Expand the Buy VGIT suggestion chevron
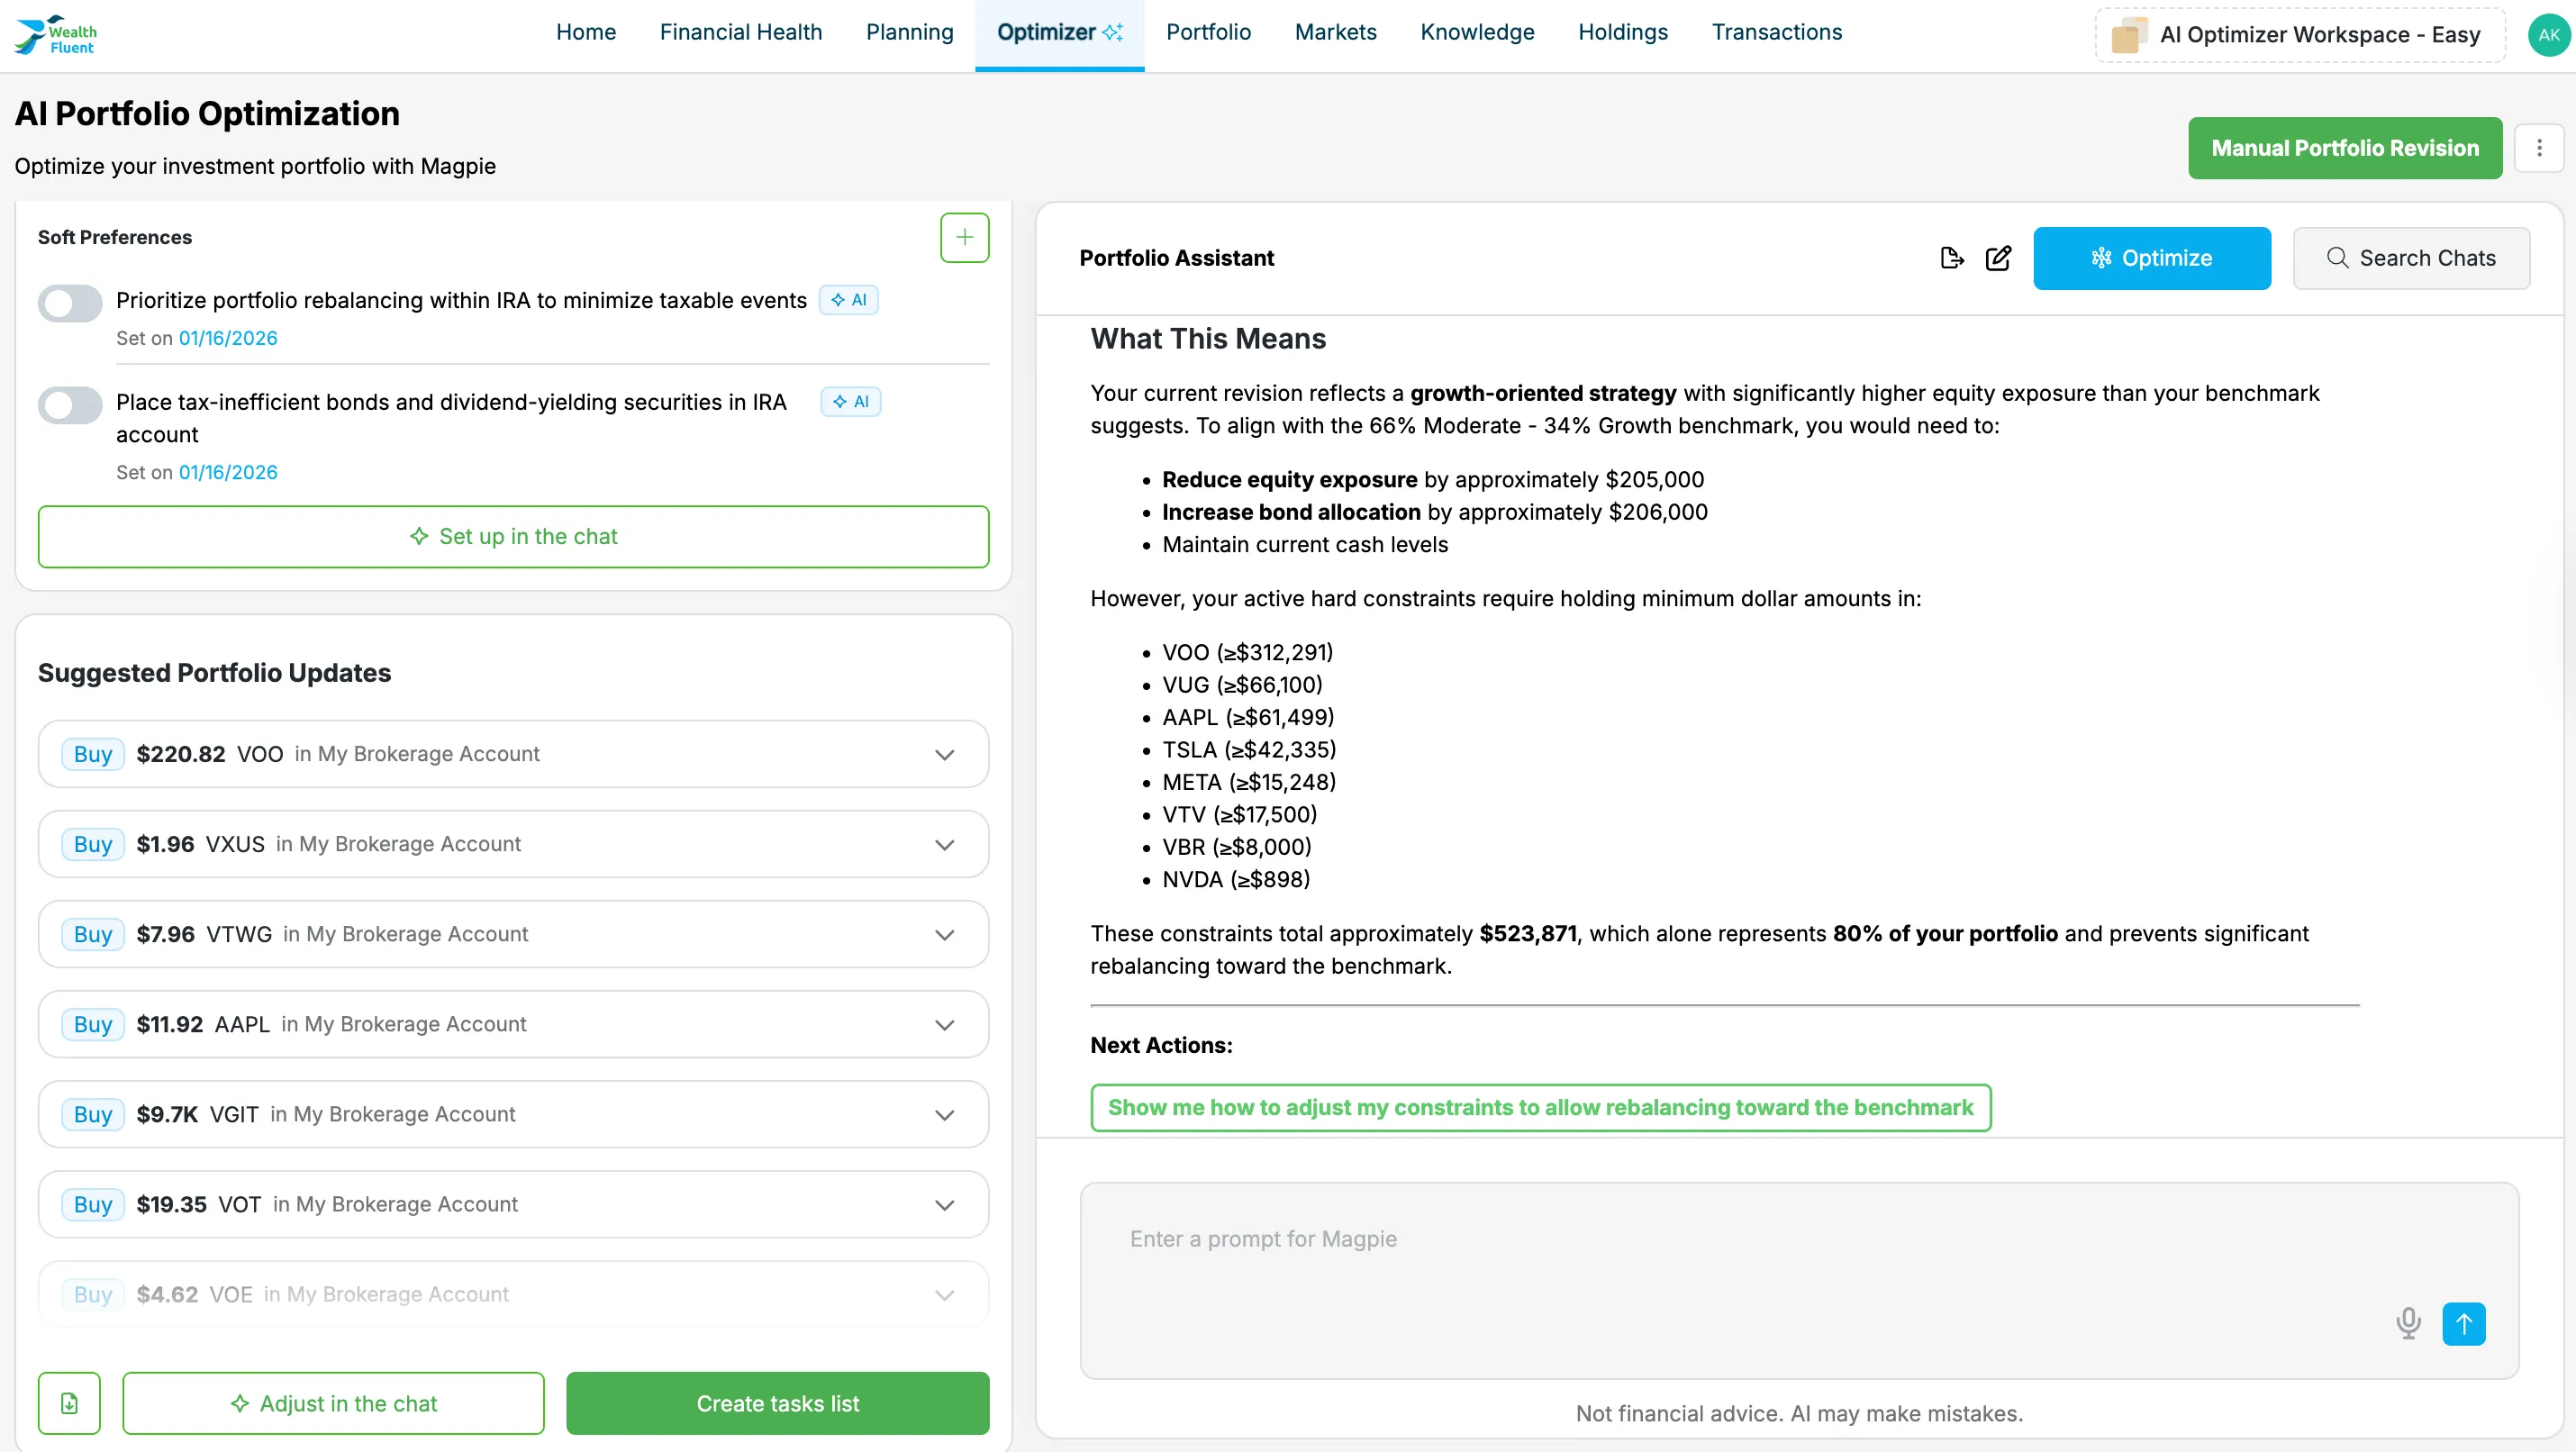 click(944, 1114)
